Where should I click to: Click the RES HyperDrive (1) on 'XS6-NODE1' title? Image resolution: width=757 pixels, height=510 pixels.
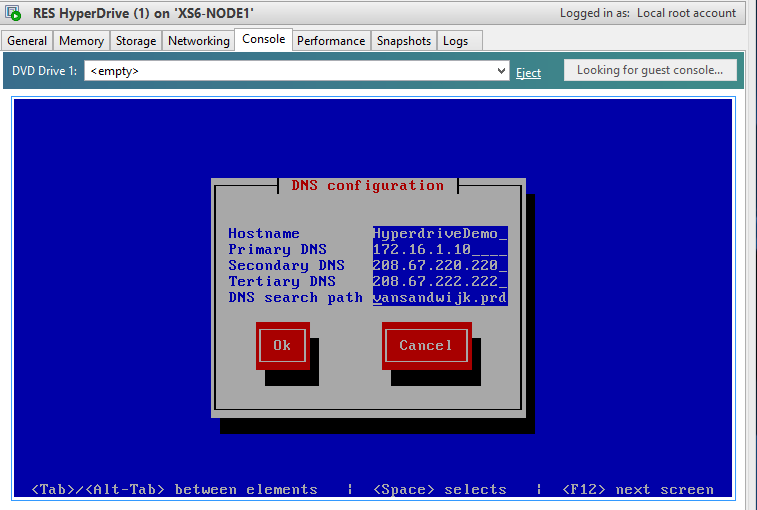pos(143,13)
